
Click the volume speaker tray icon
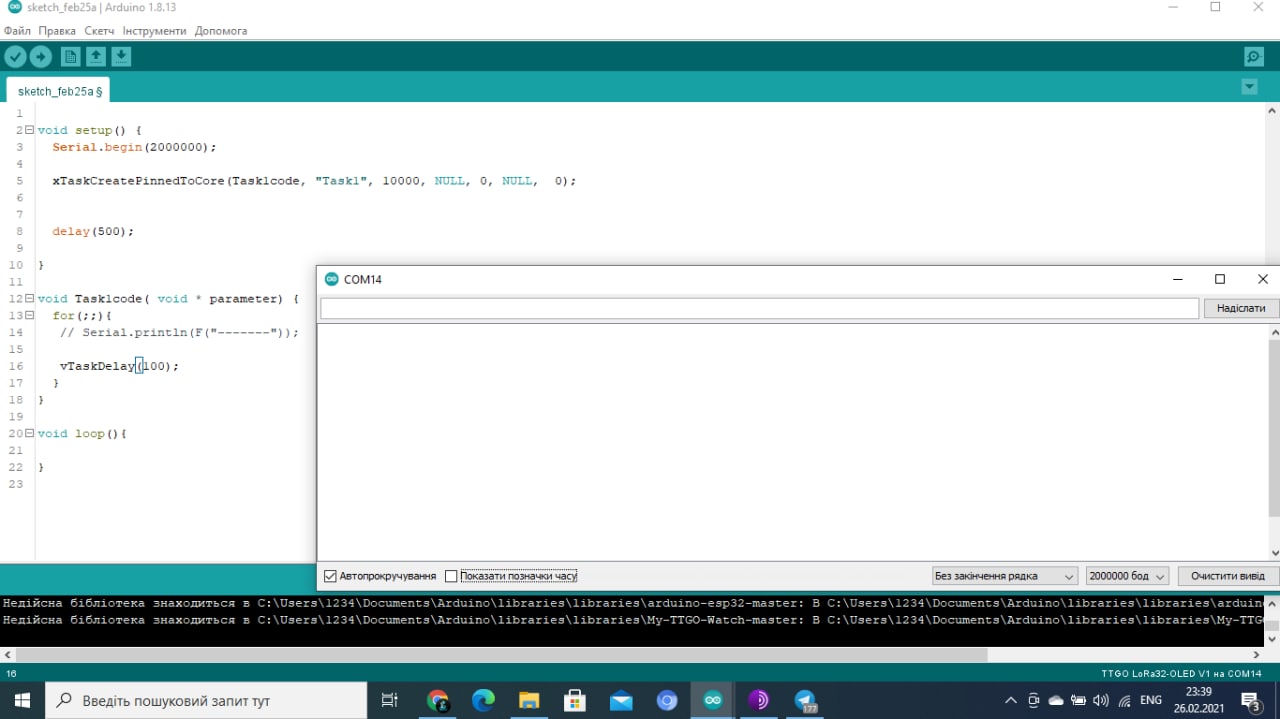(1101, 700)
